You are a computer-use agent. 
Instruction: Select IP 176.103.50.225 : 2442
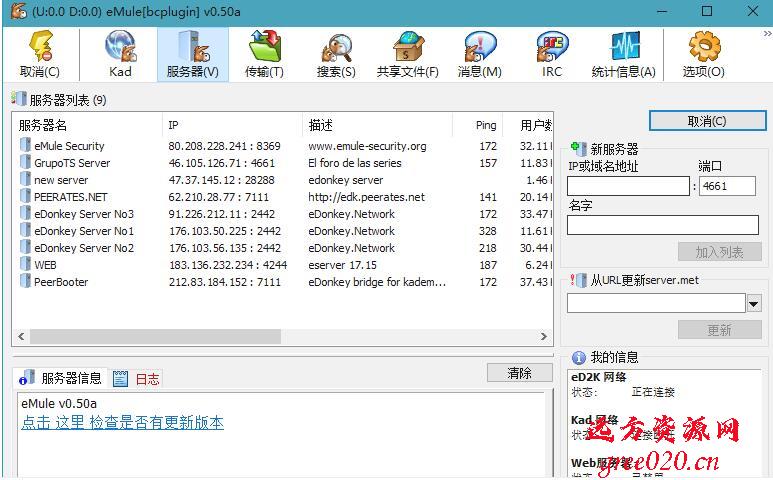click(x=225, y=231)
